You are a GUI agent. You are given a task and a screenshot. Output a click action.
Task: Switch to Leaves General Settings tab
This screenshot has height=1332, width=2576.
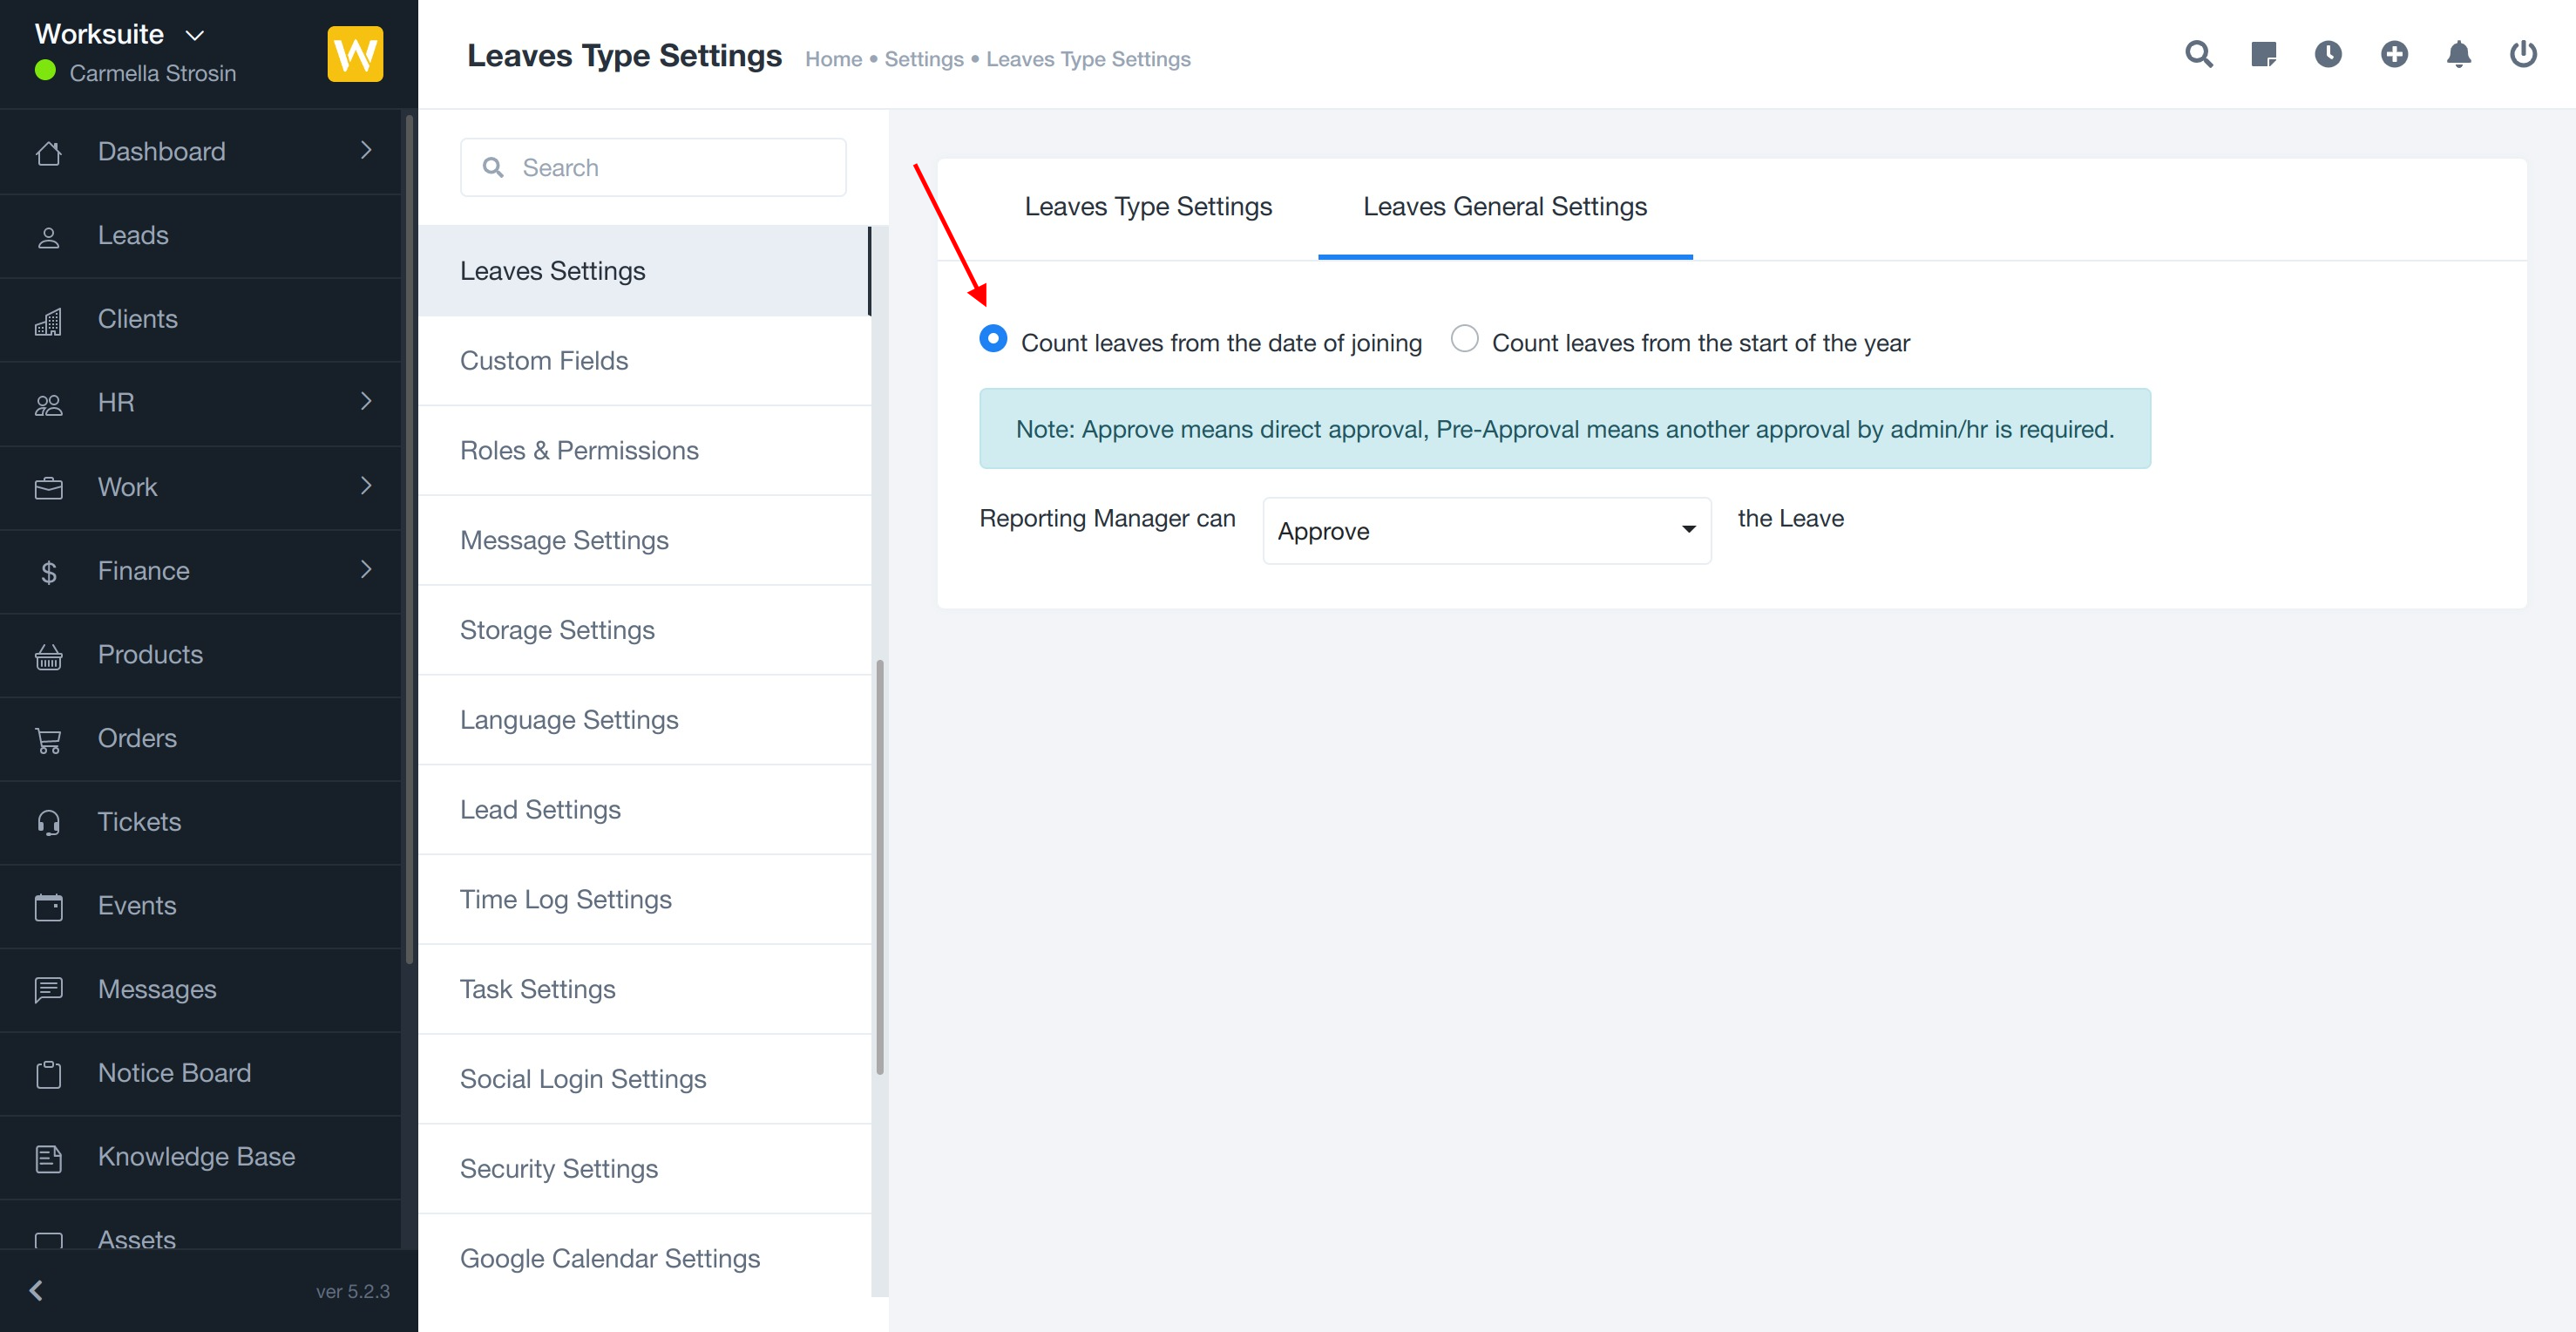pos(1504,207)
